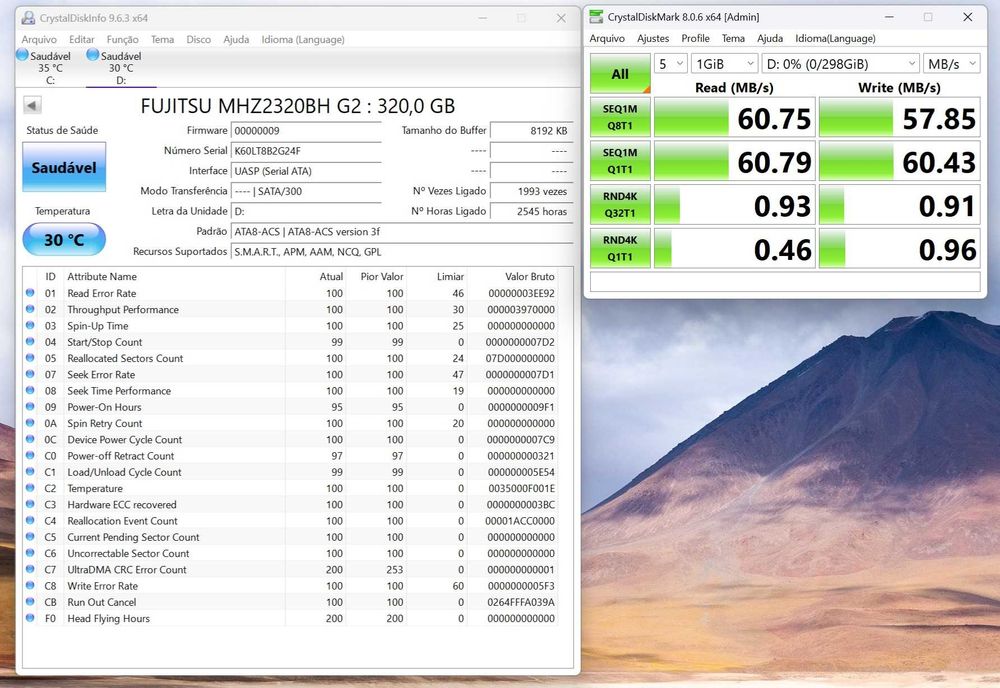Open Disco menu in CrystalDiskInfo

(x=198, y=40)
